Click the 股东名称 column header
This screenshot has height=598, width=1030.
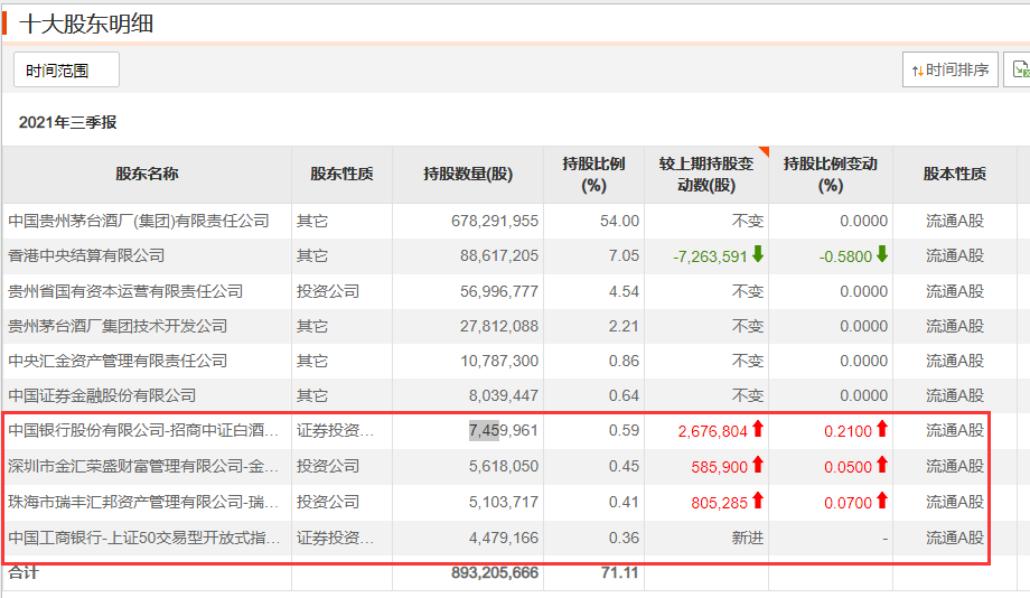(x=147, y=173)
